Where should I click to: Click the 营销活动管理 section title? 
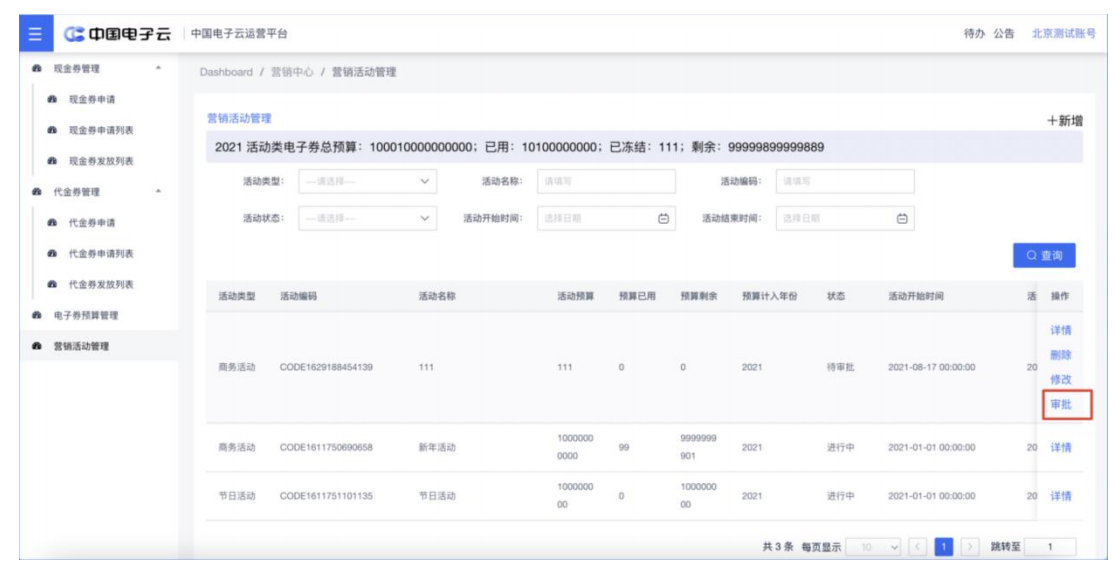click(239, 118)
